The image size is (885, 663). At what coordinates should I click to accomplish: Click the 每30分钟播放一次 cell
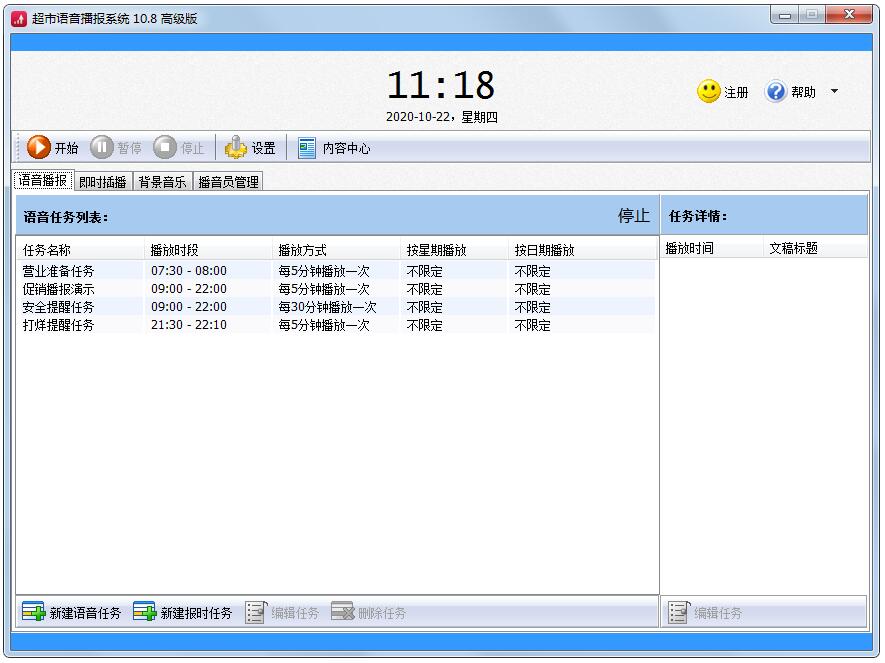click(327, 307)
